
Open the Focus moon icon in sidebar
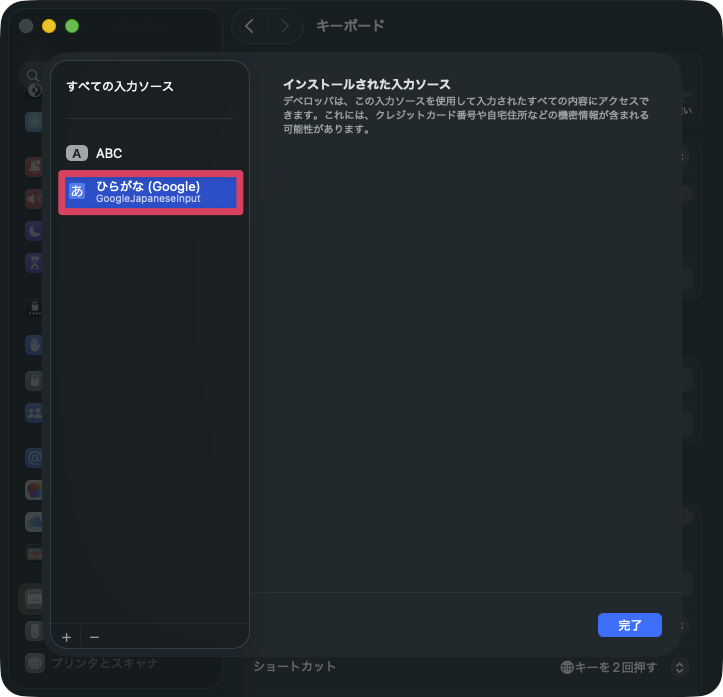pos(34,230)
